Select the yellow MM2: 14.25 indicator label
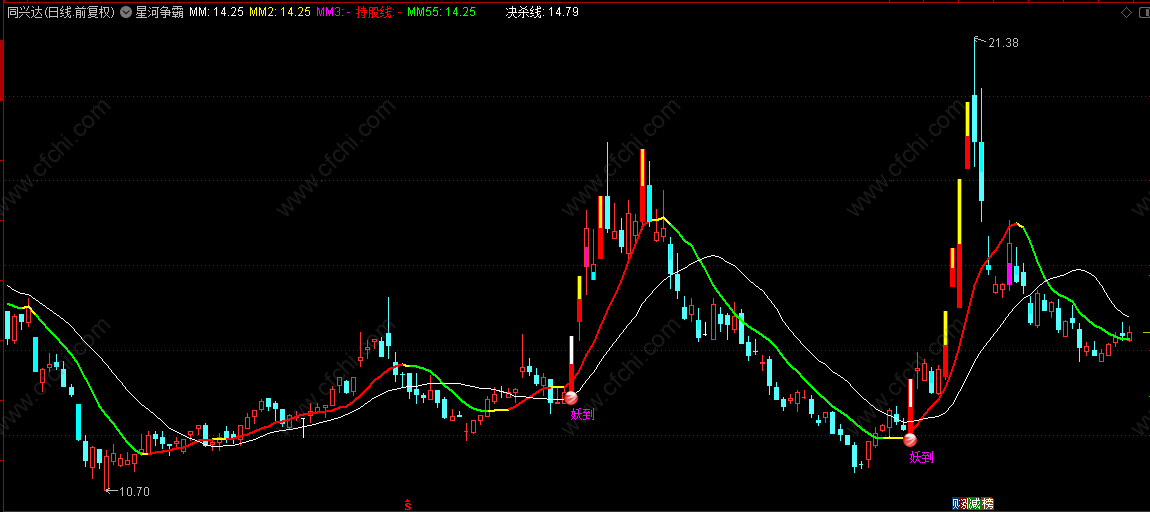This screenshot has width=1150, height=512. (280, 12)
